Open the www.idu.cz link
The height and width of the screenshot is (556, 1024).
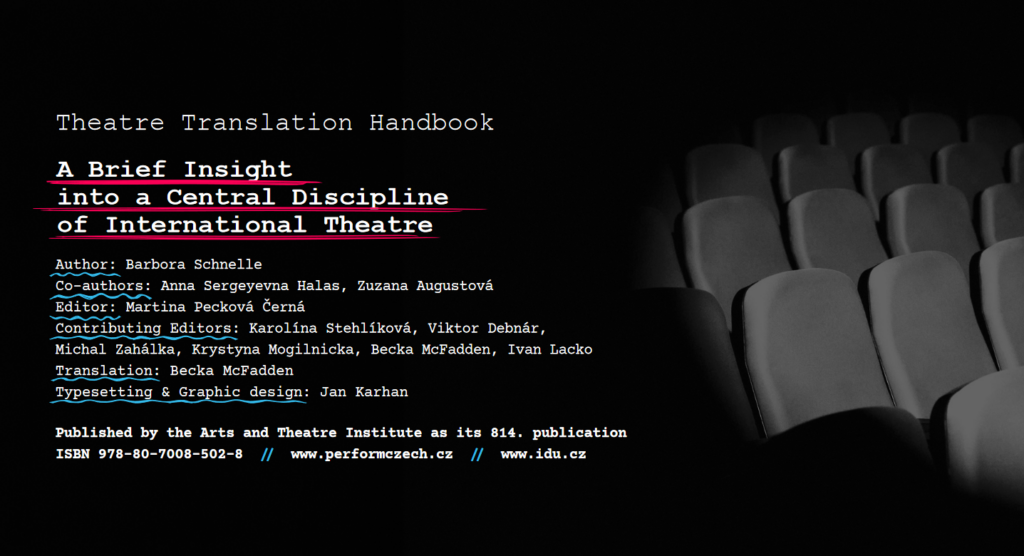[543, 454]
